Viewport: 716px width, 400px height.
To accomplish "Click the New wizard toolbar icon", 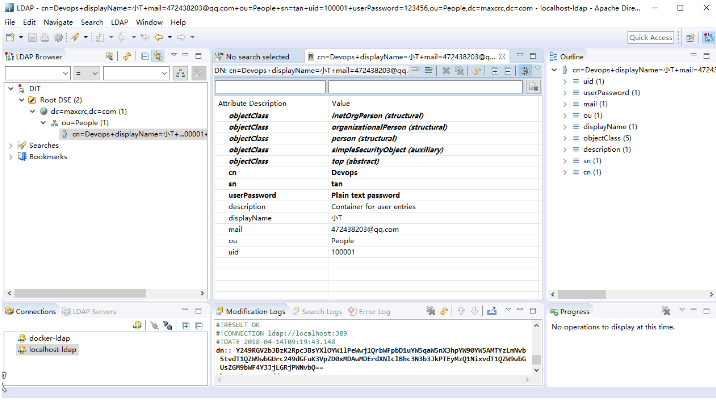I will 10,37.
